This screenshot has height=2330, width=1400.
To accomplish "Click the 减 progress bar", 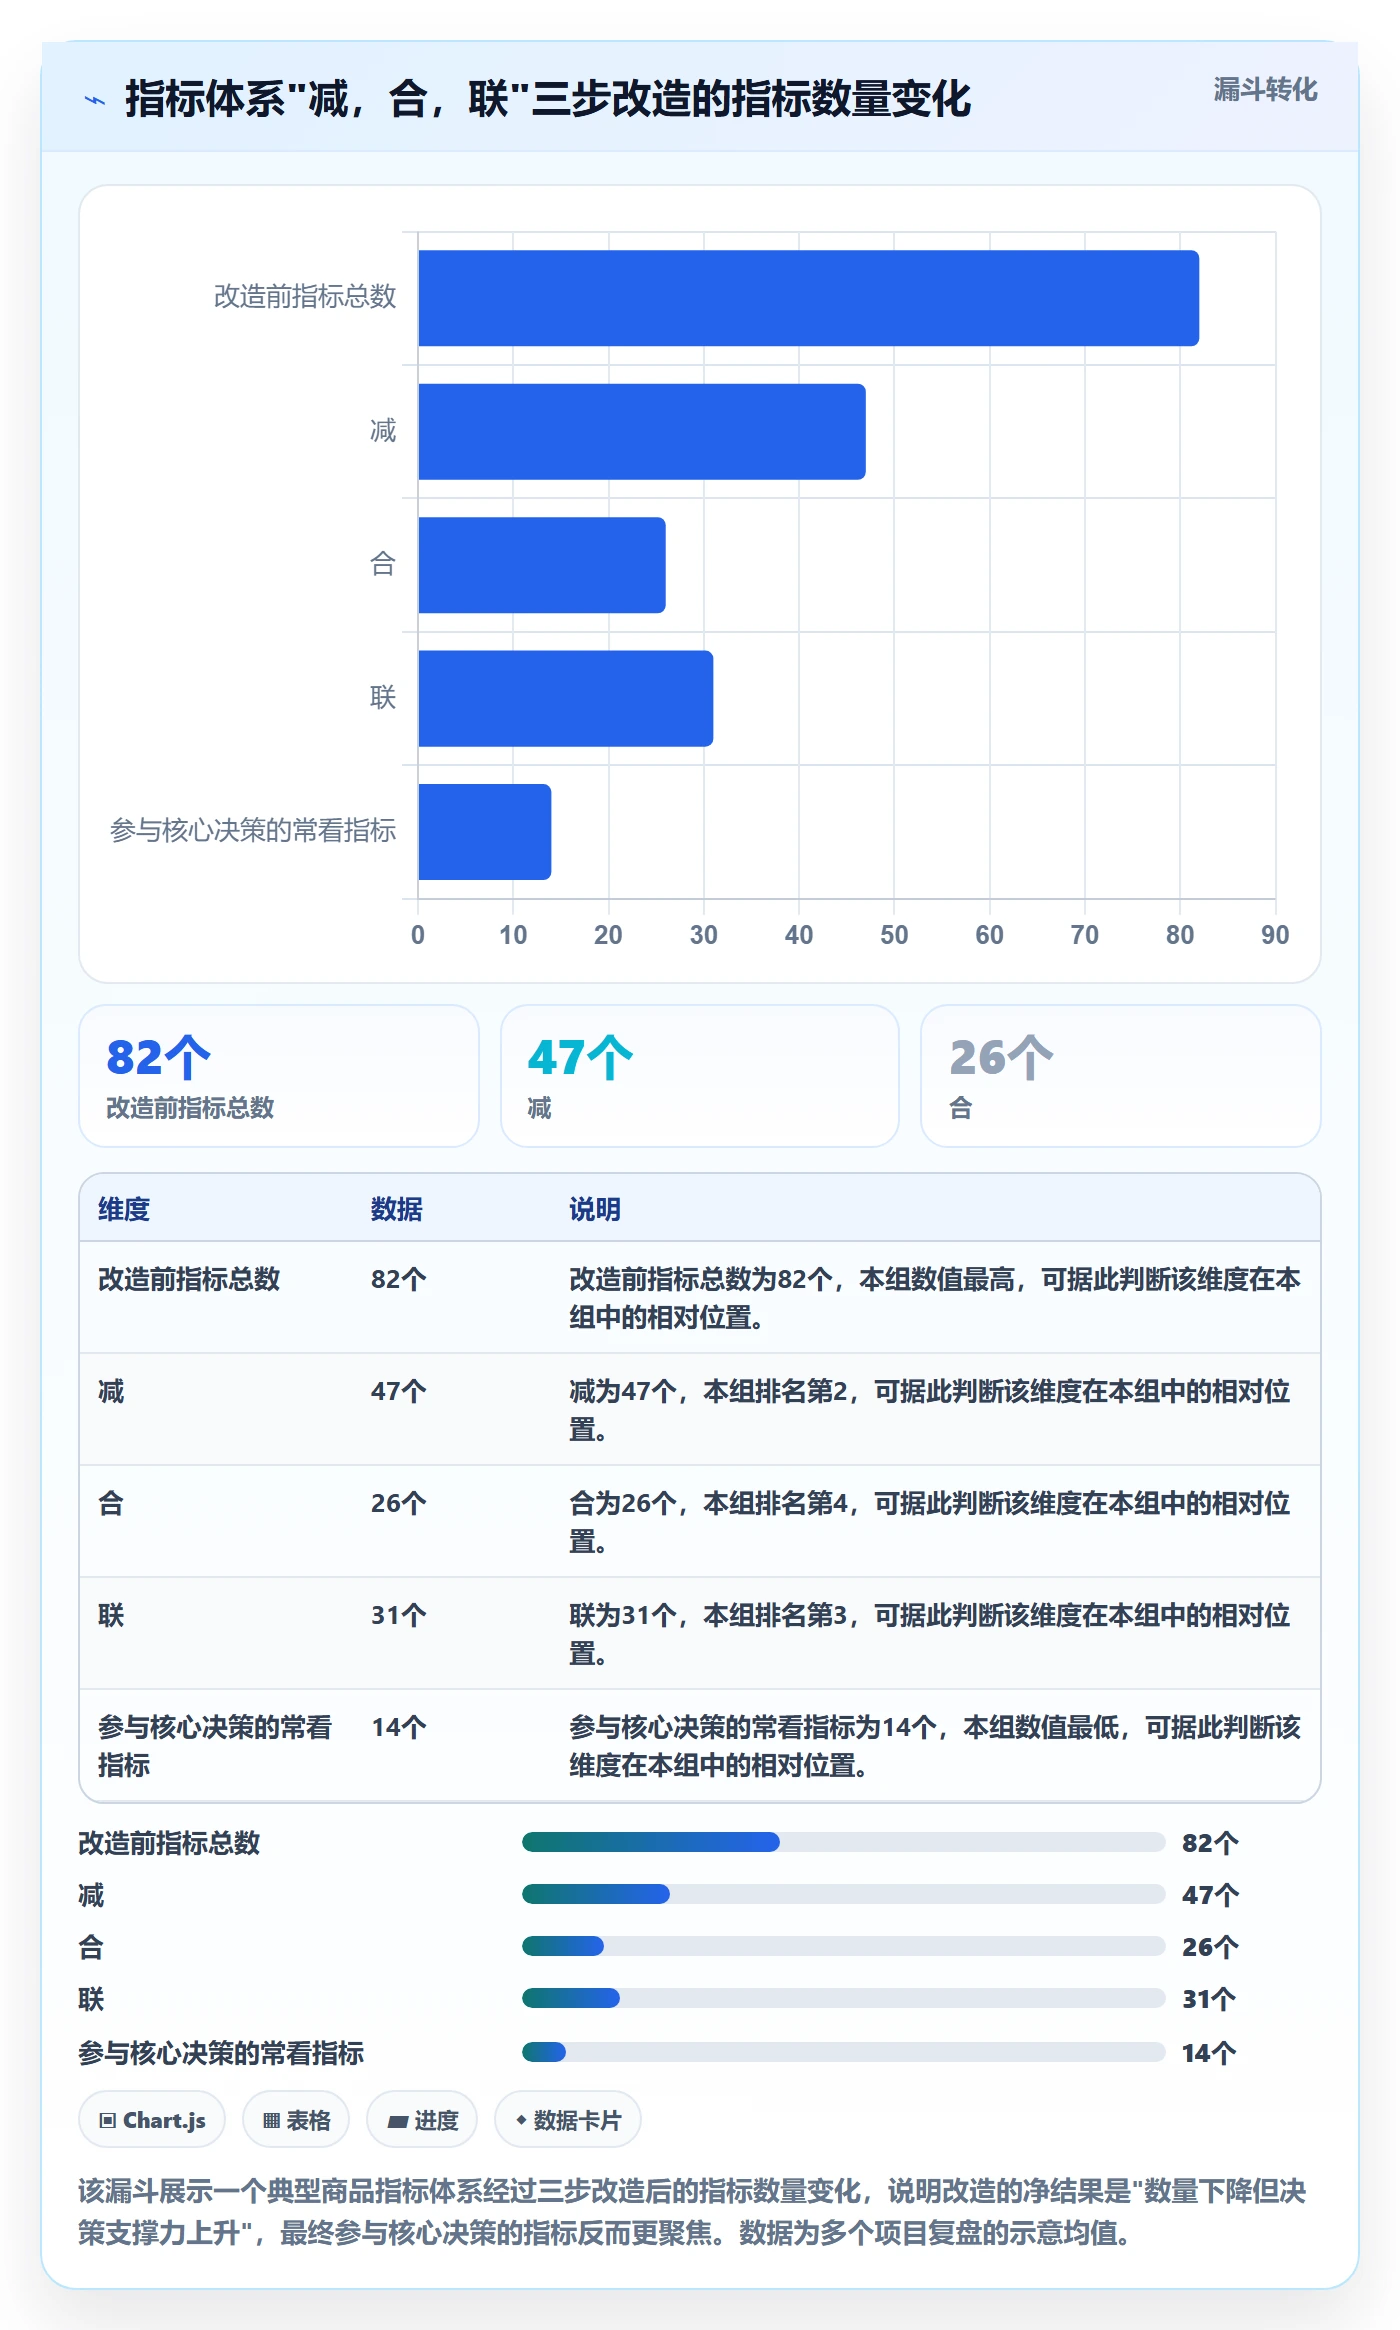I will (x=844, y=1894).
